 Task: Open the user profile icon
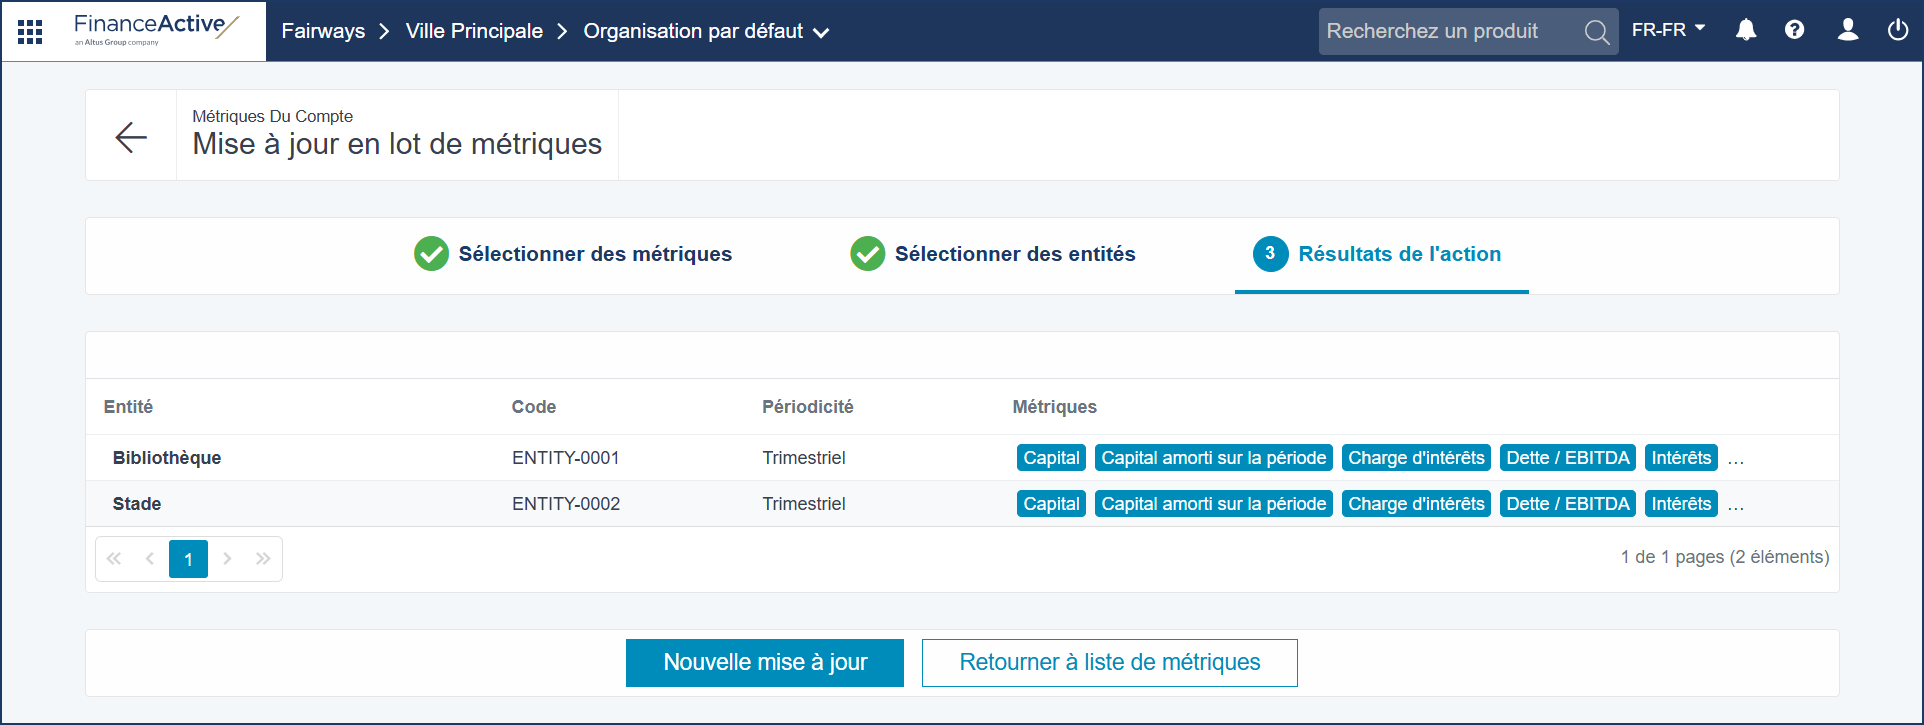click(x=1848, y=30)
